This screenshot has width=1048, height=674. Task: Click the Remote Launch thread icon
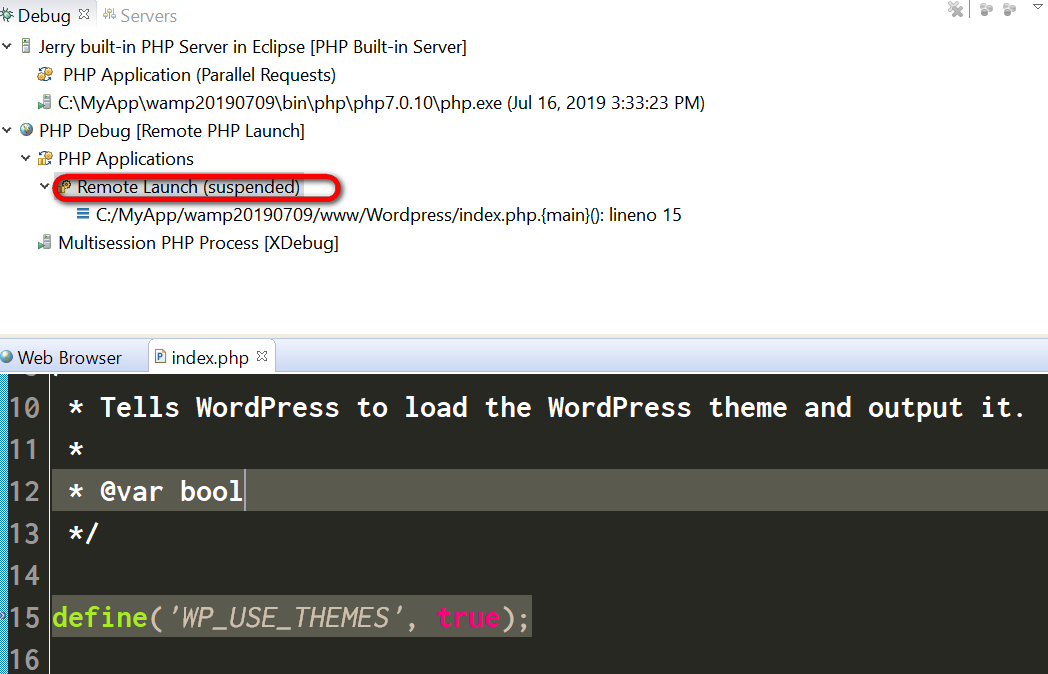(64, 187)
